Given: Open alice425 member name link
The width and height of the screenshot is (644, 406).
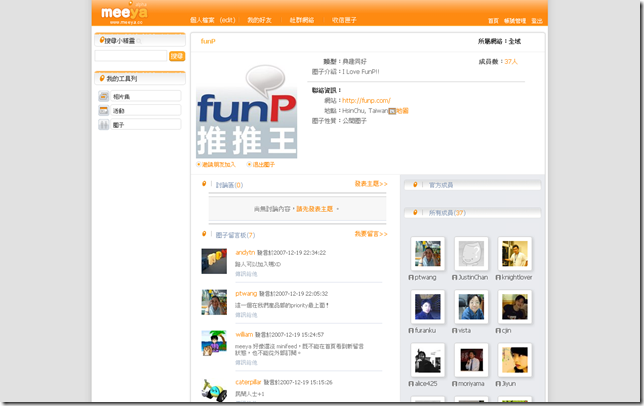Looking at the screenshot, I should [x=426, y=383].
